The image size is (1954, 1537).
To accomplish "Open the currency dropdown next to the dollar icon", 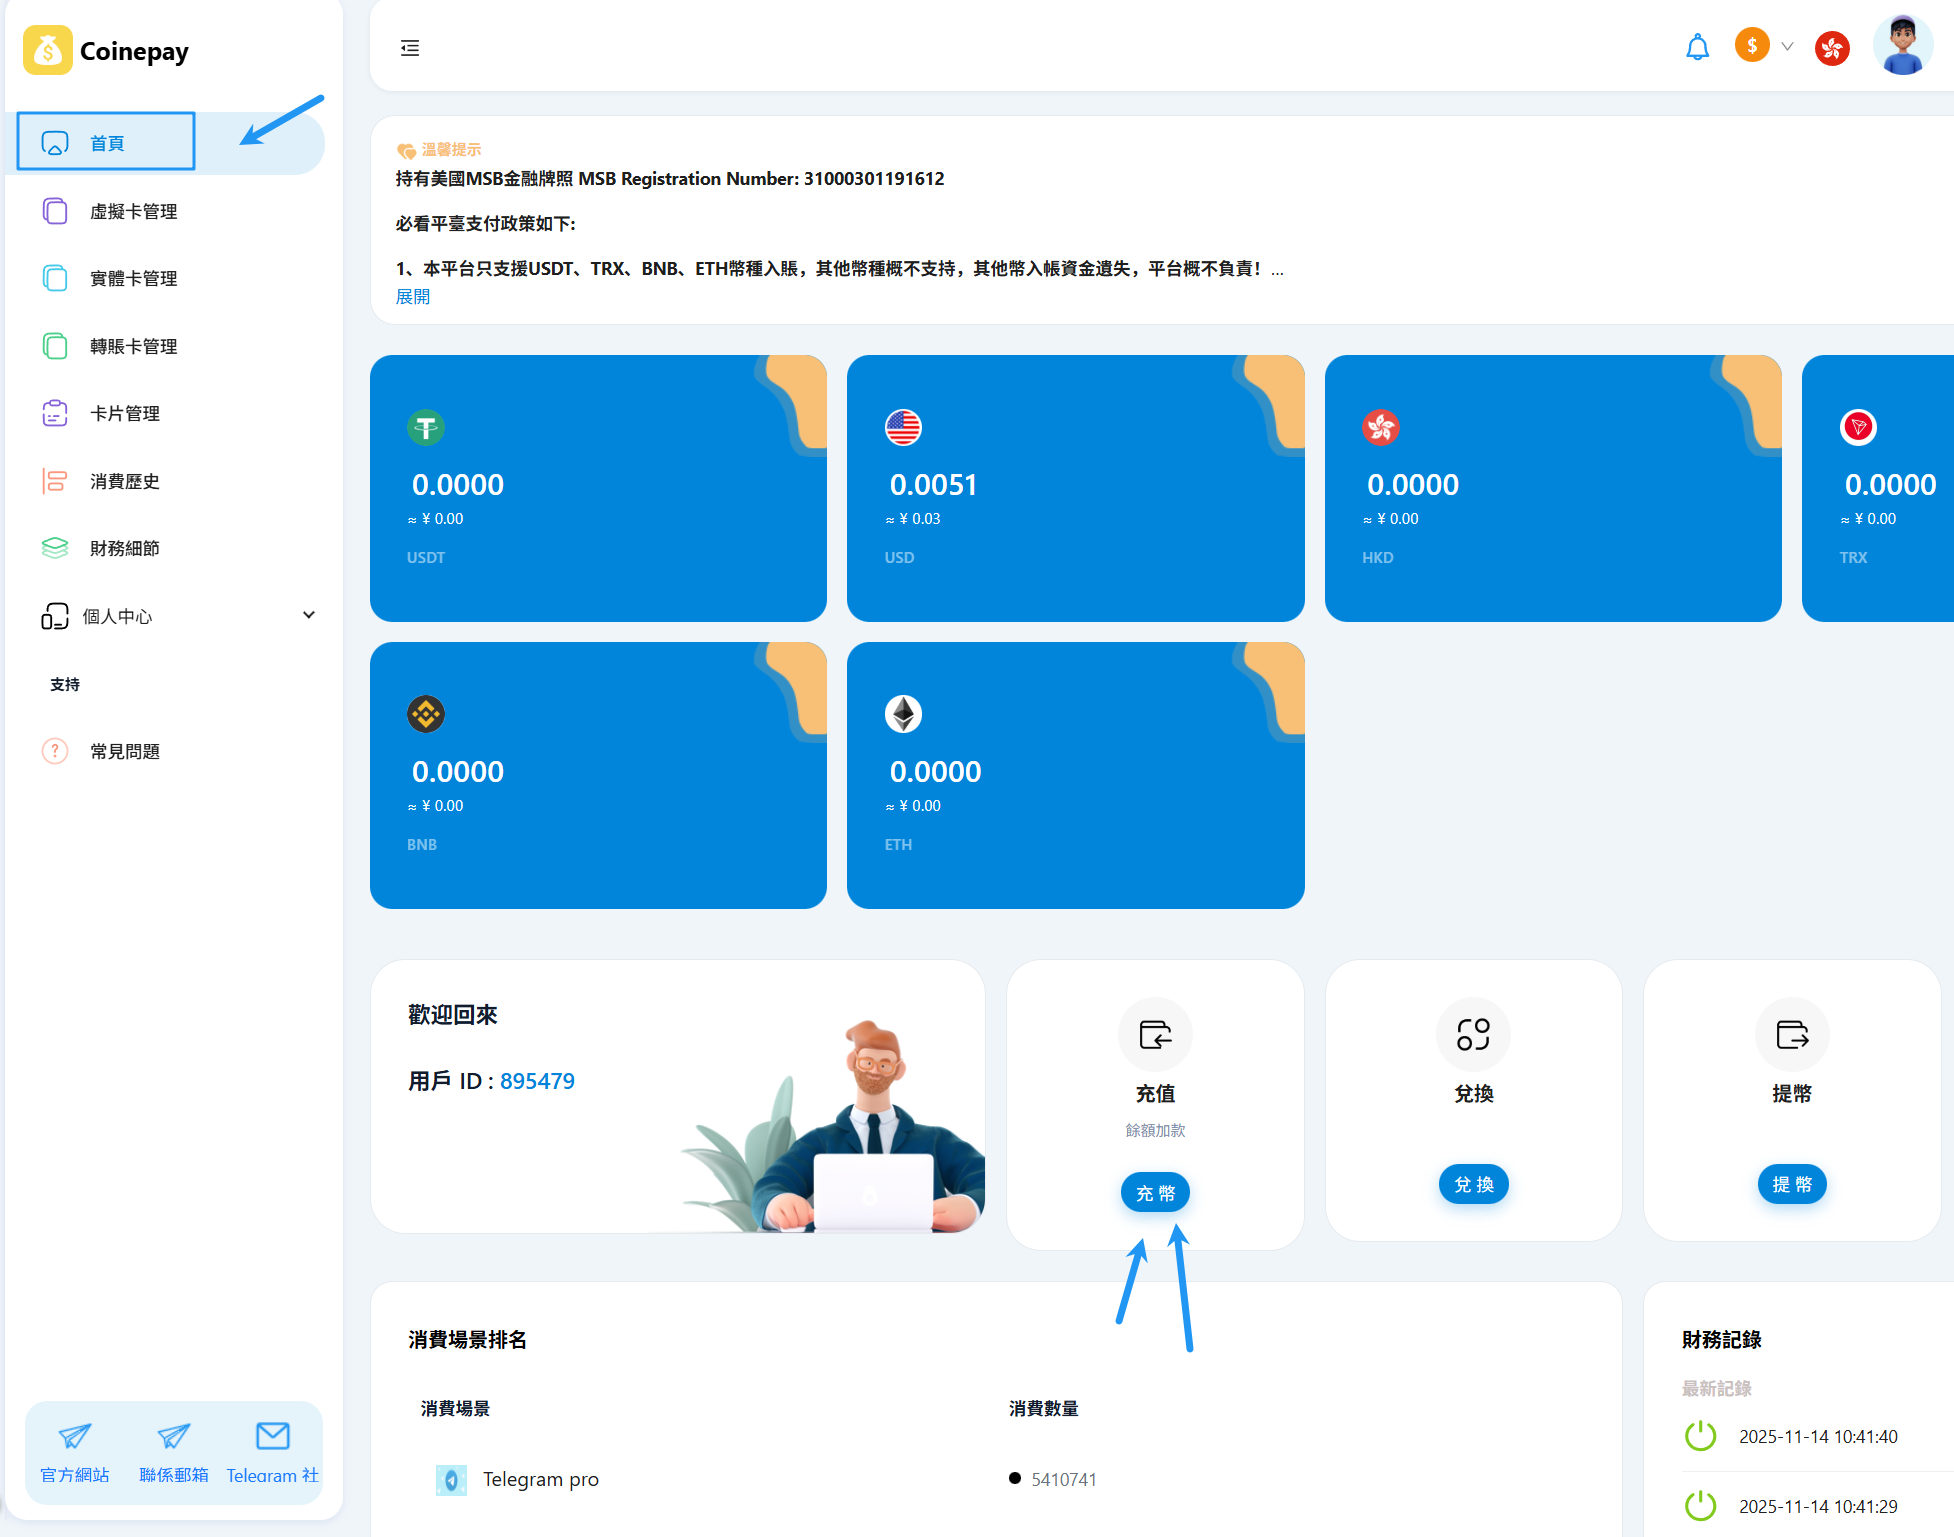I will pyautogui.click(x=1787, y=46).
